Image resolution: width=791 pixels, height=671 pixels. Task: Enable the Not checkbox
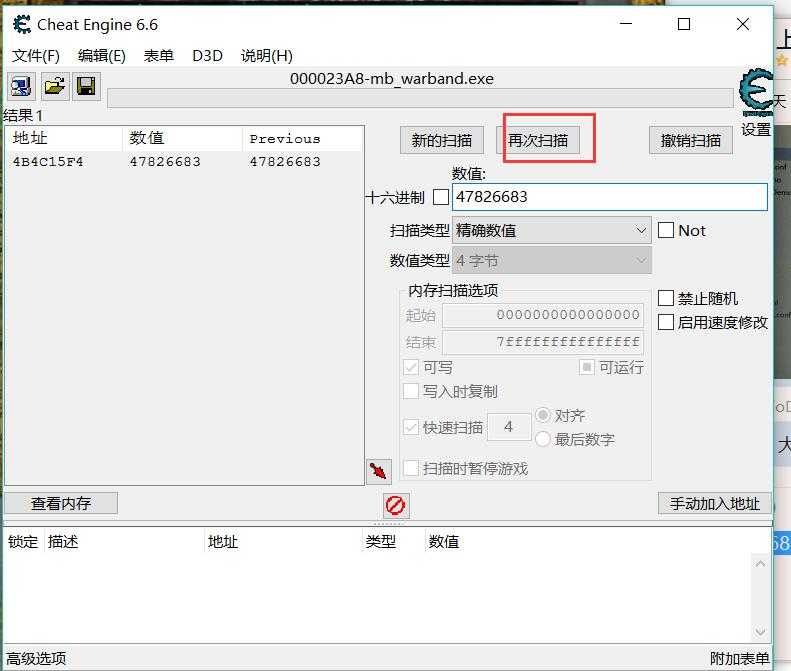coord(666,231)
